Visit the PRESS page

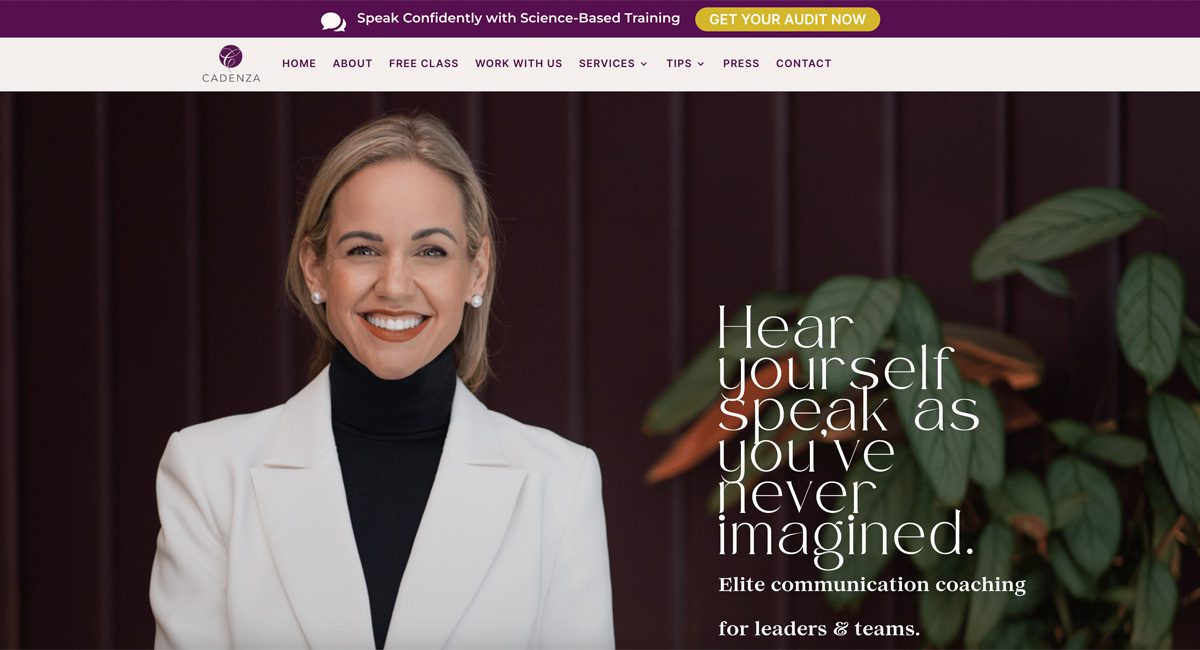[741, 63]
